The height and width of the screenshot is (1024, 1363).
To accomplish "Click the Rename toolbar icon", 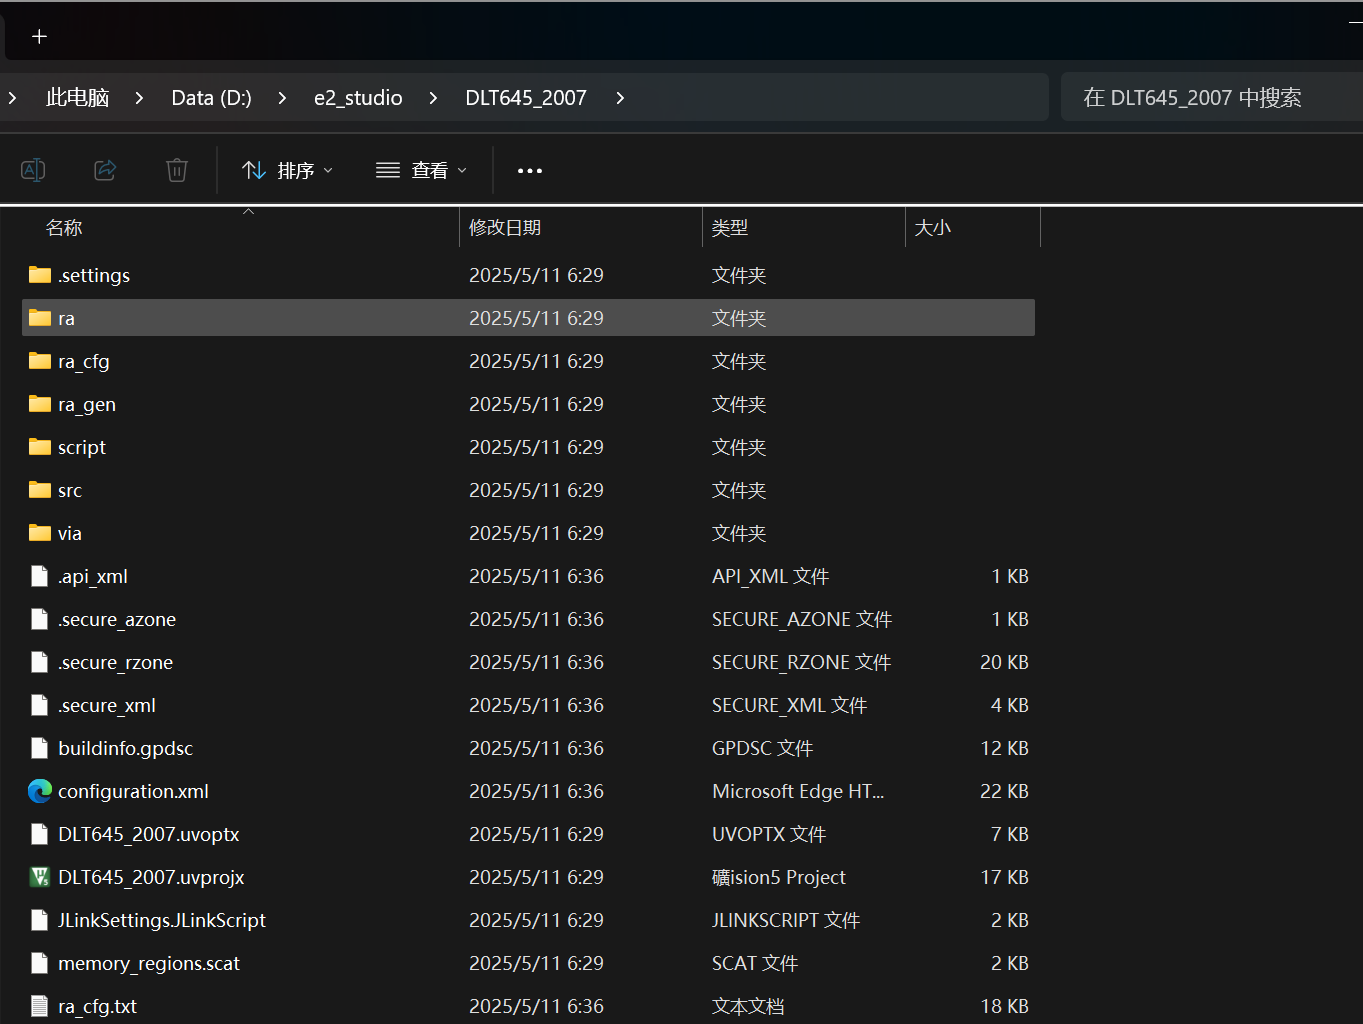I will point(33,170).
